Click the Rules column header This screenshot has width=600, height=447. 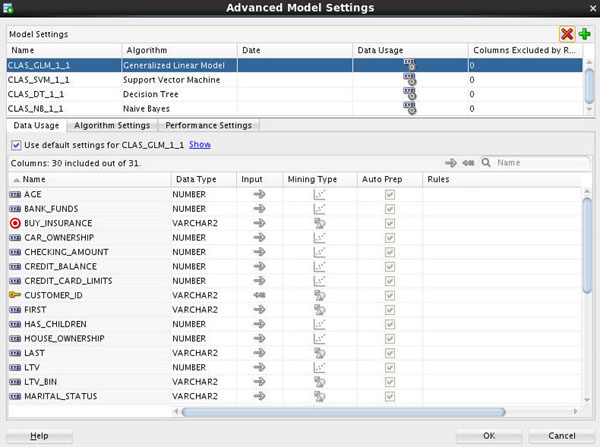[x=502, y=179]
